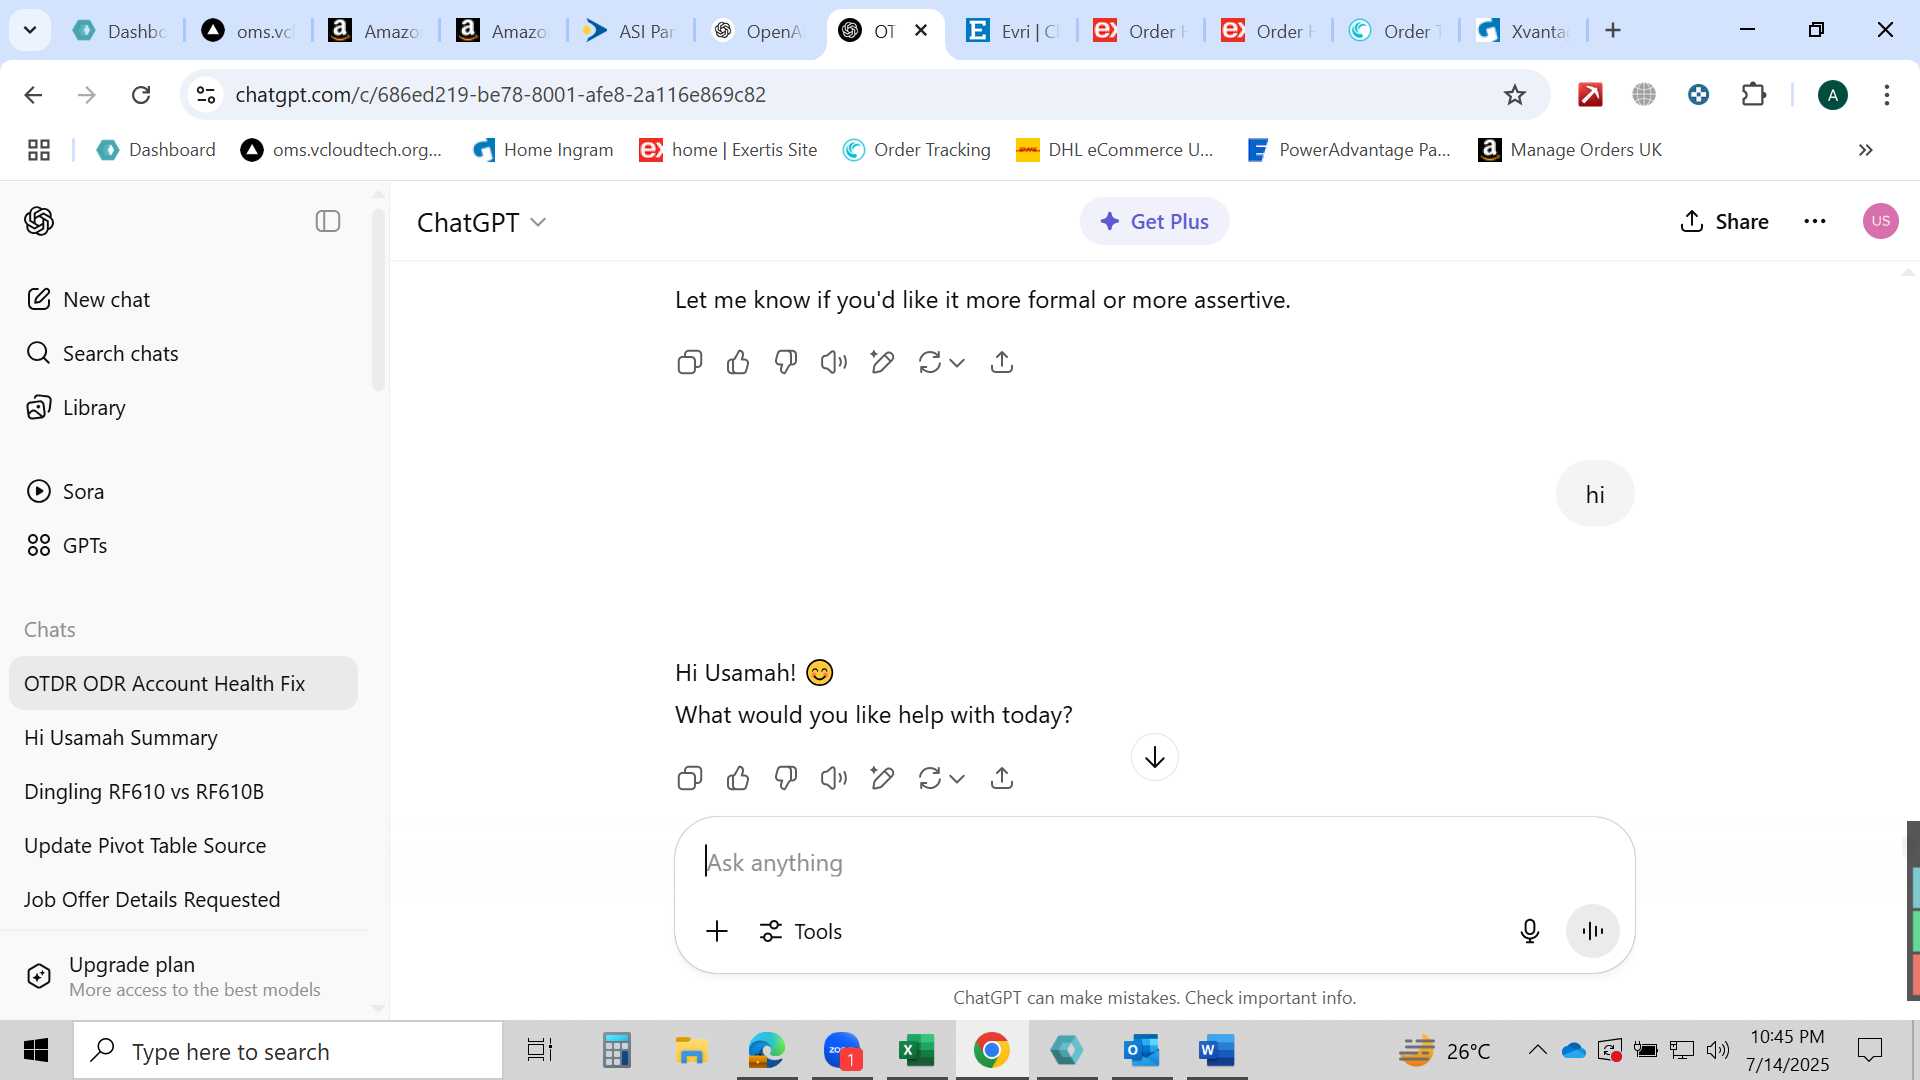Click the Get Plus button

pos(1154,221)
